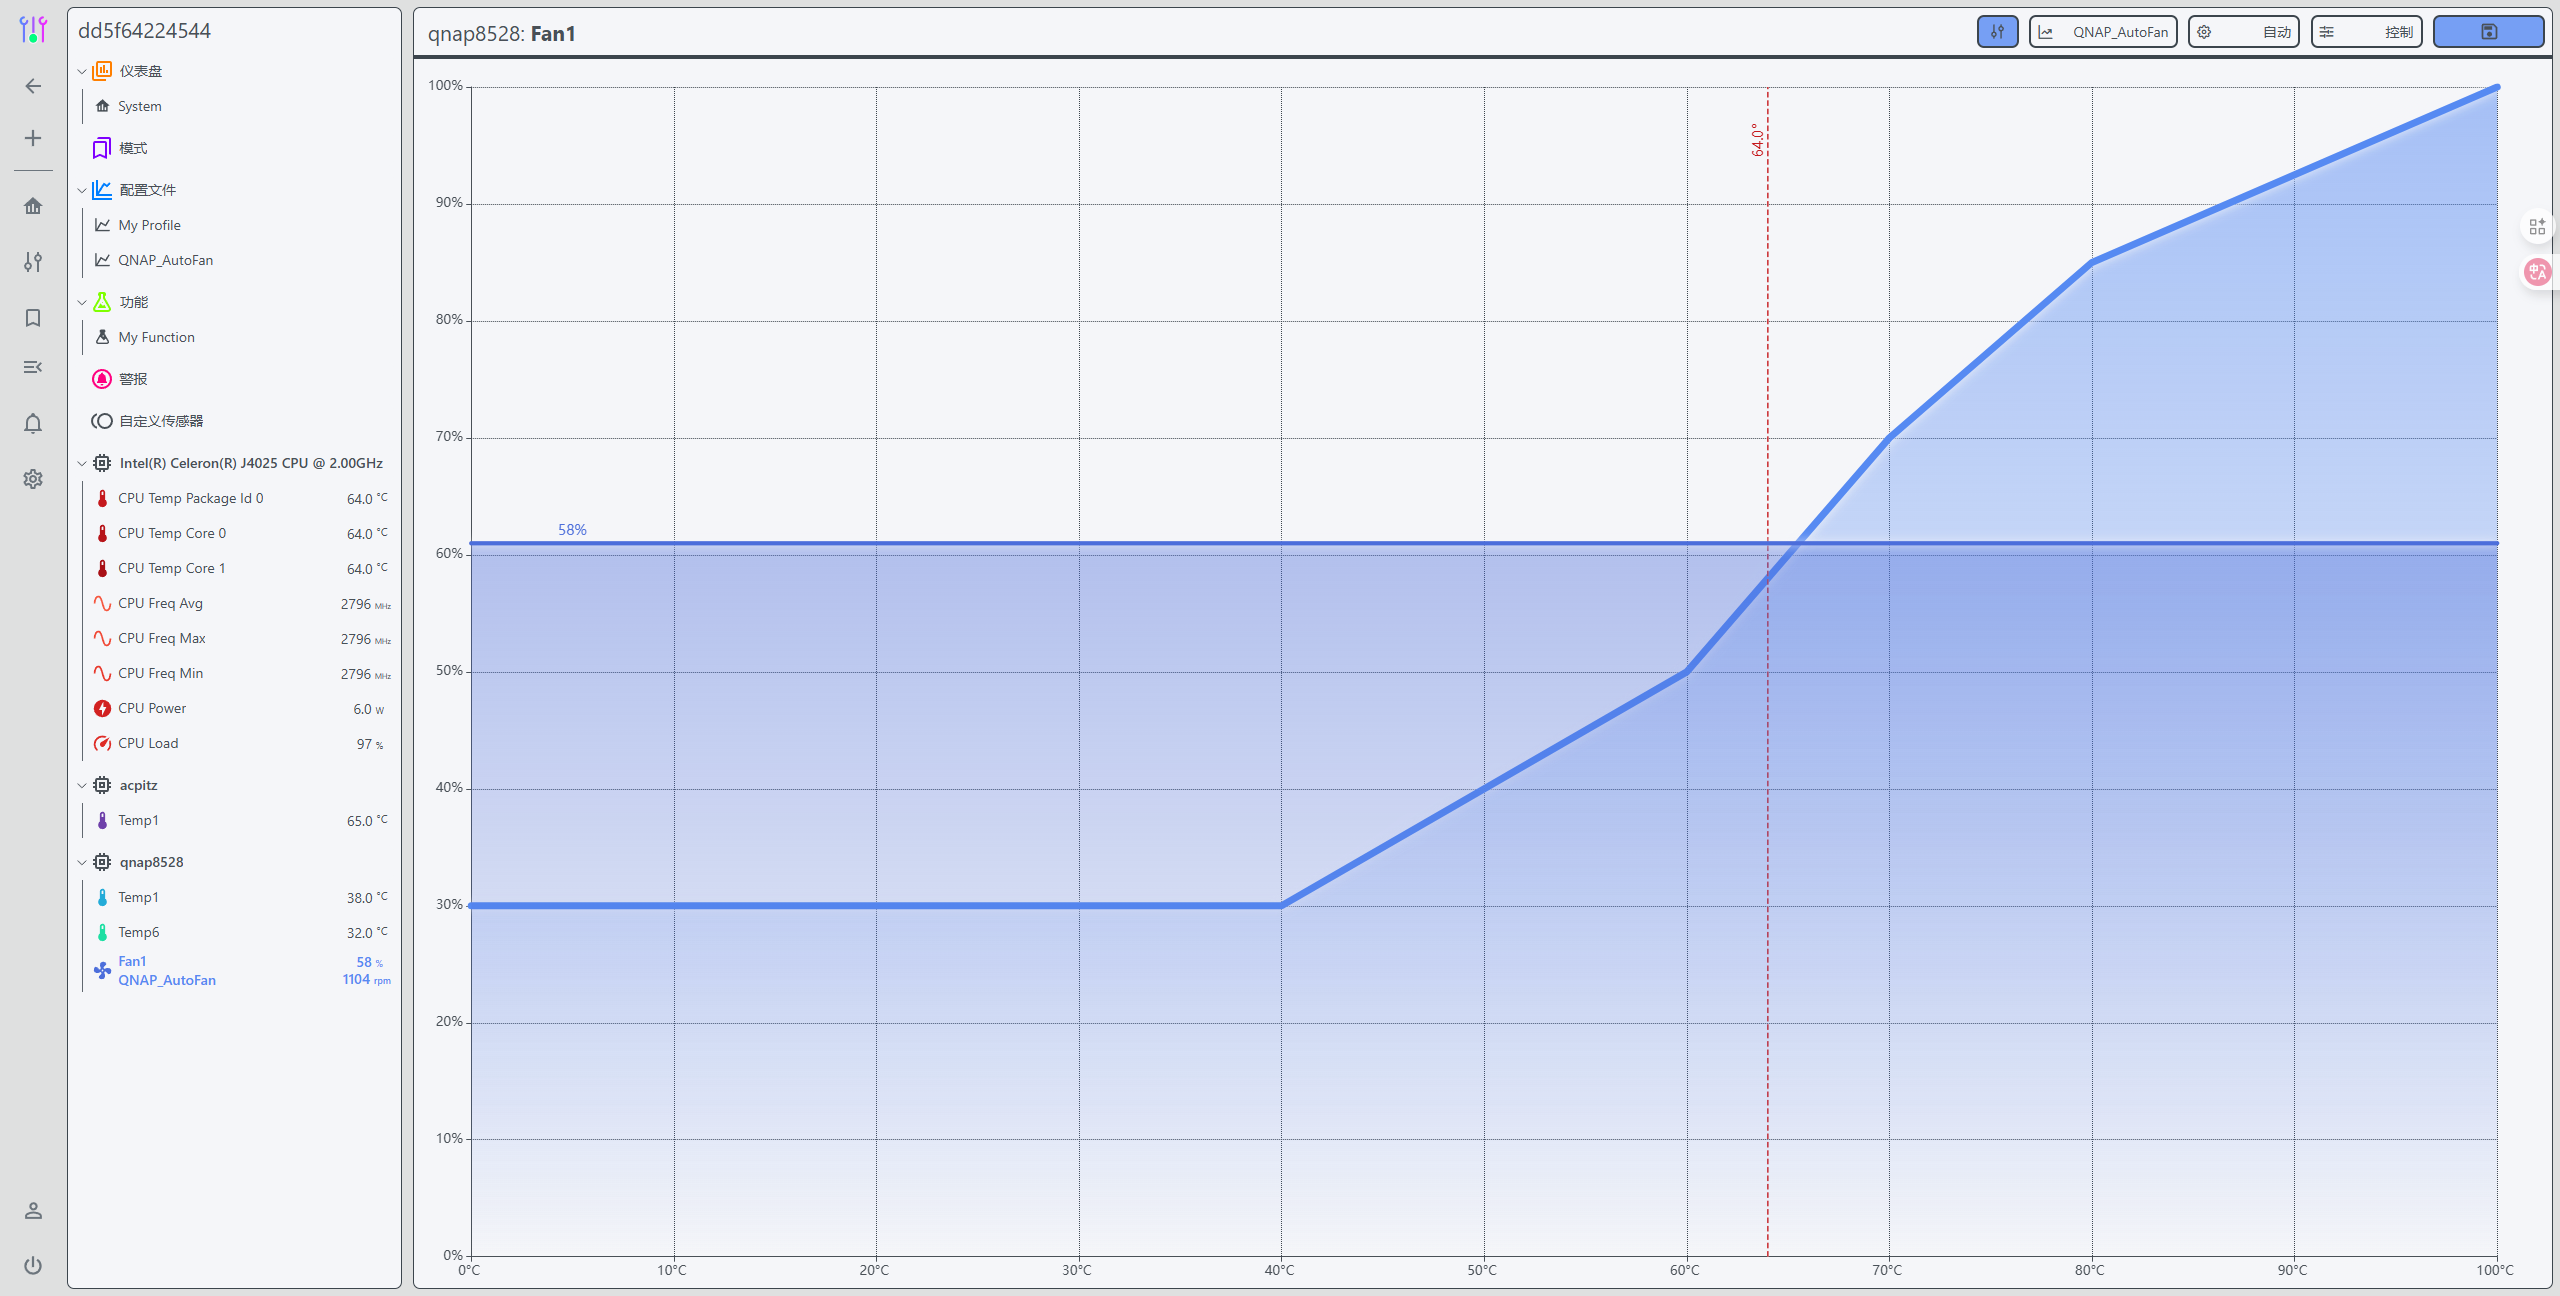Click the bookmark modes icon in sidebar

click(33, 318)
